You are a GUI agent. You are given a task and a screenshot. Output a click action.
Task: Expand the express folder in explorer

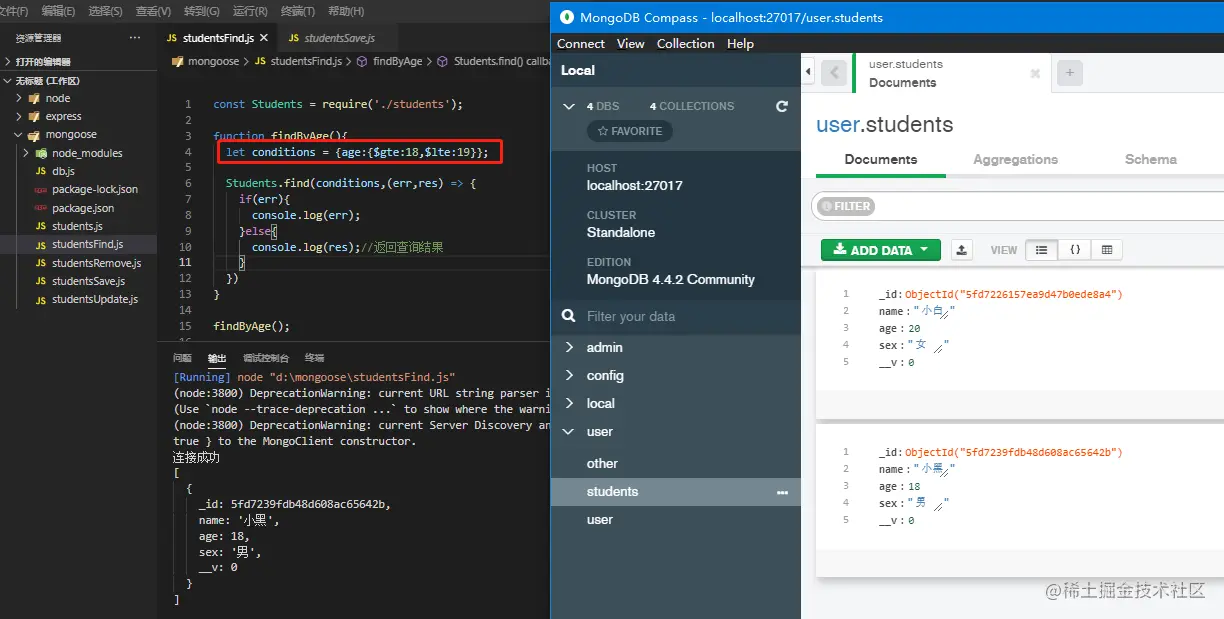pyautogui.click(x=19, y=116)
